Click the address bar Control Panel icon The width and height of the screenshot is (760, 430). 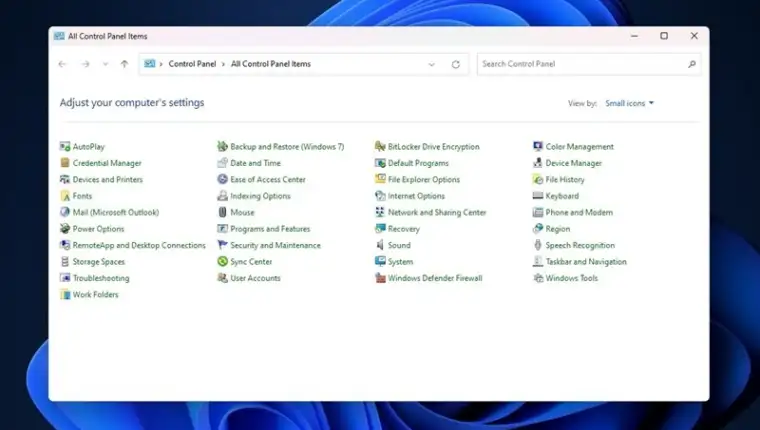pyautogui.click(x=150, y=64)
